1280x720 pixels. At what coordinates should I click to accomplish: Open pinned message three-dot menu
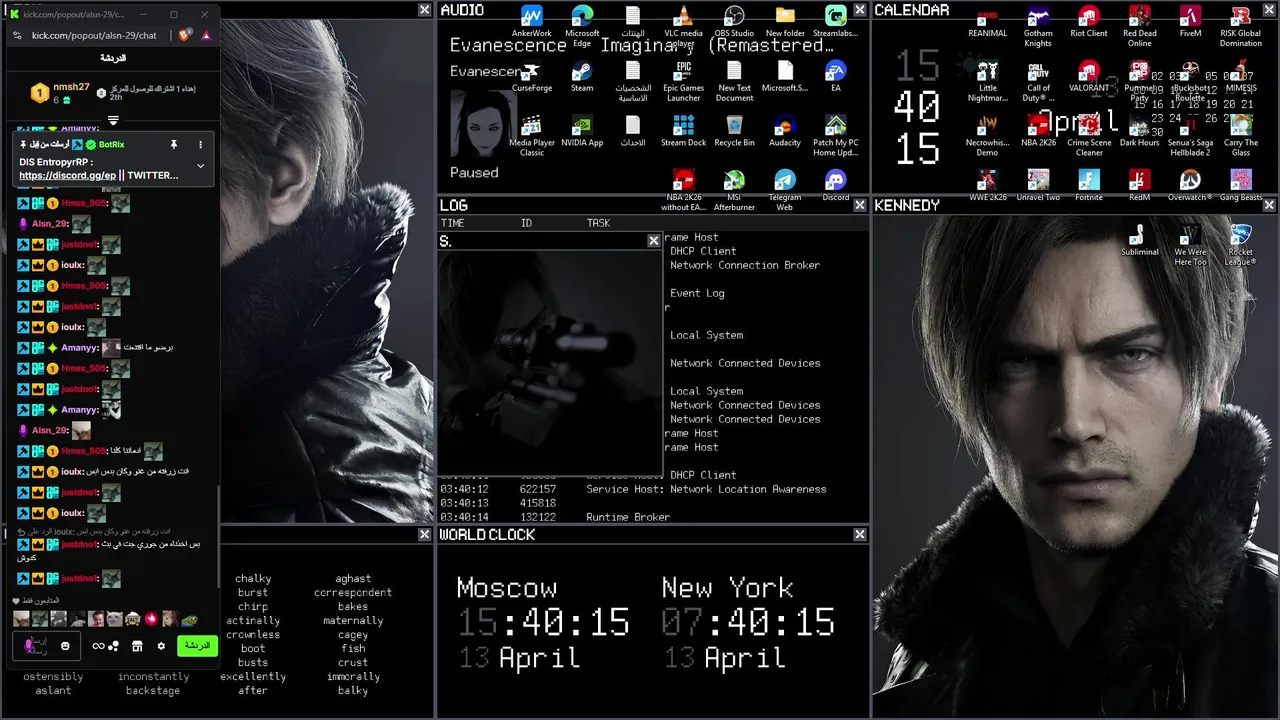click(200, 145)
